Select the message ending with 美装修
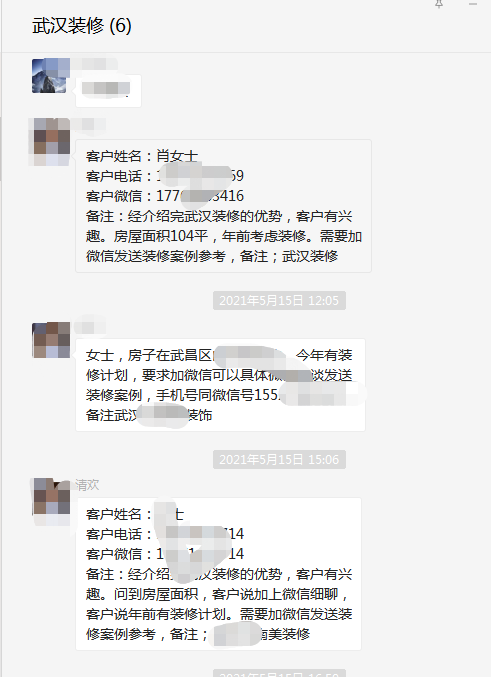This screenshot has width=491, height=677. pyautogui.click(x=218, y=574)
